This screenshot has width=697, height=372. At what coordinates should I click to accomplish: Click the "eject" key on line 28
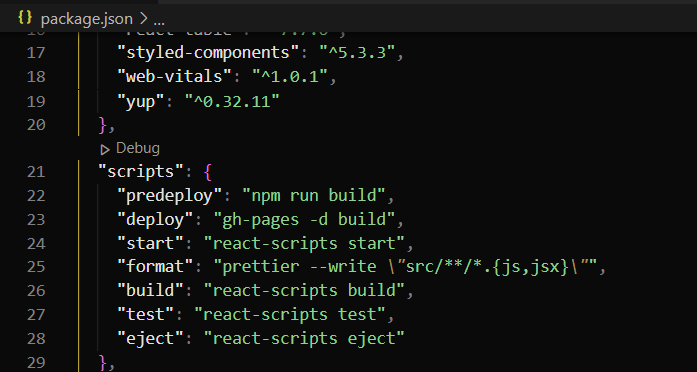(150, 339)
